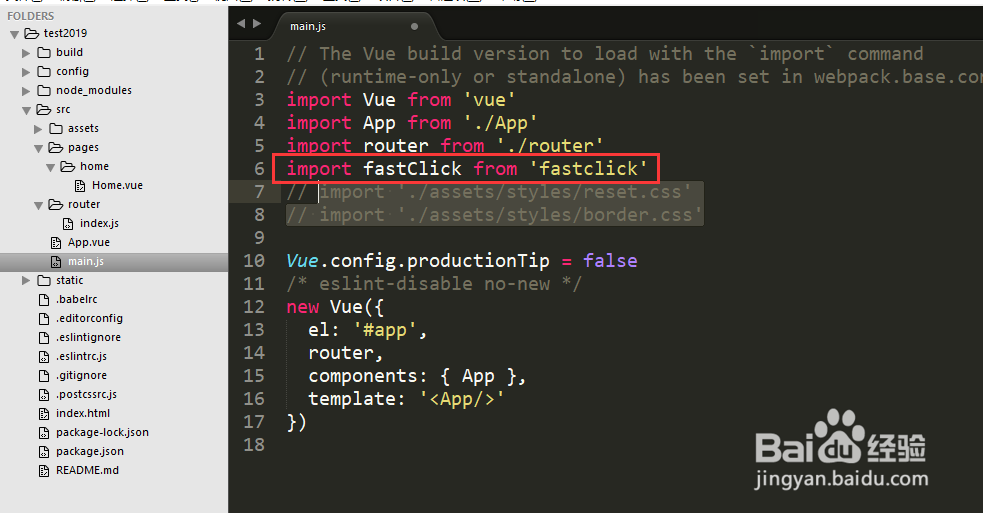This screenshot has width=983, height=513.
Task: Expand the assets folder arrow
Action: 39,128
